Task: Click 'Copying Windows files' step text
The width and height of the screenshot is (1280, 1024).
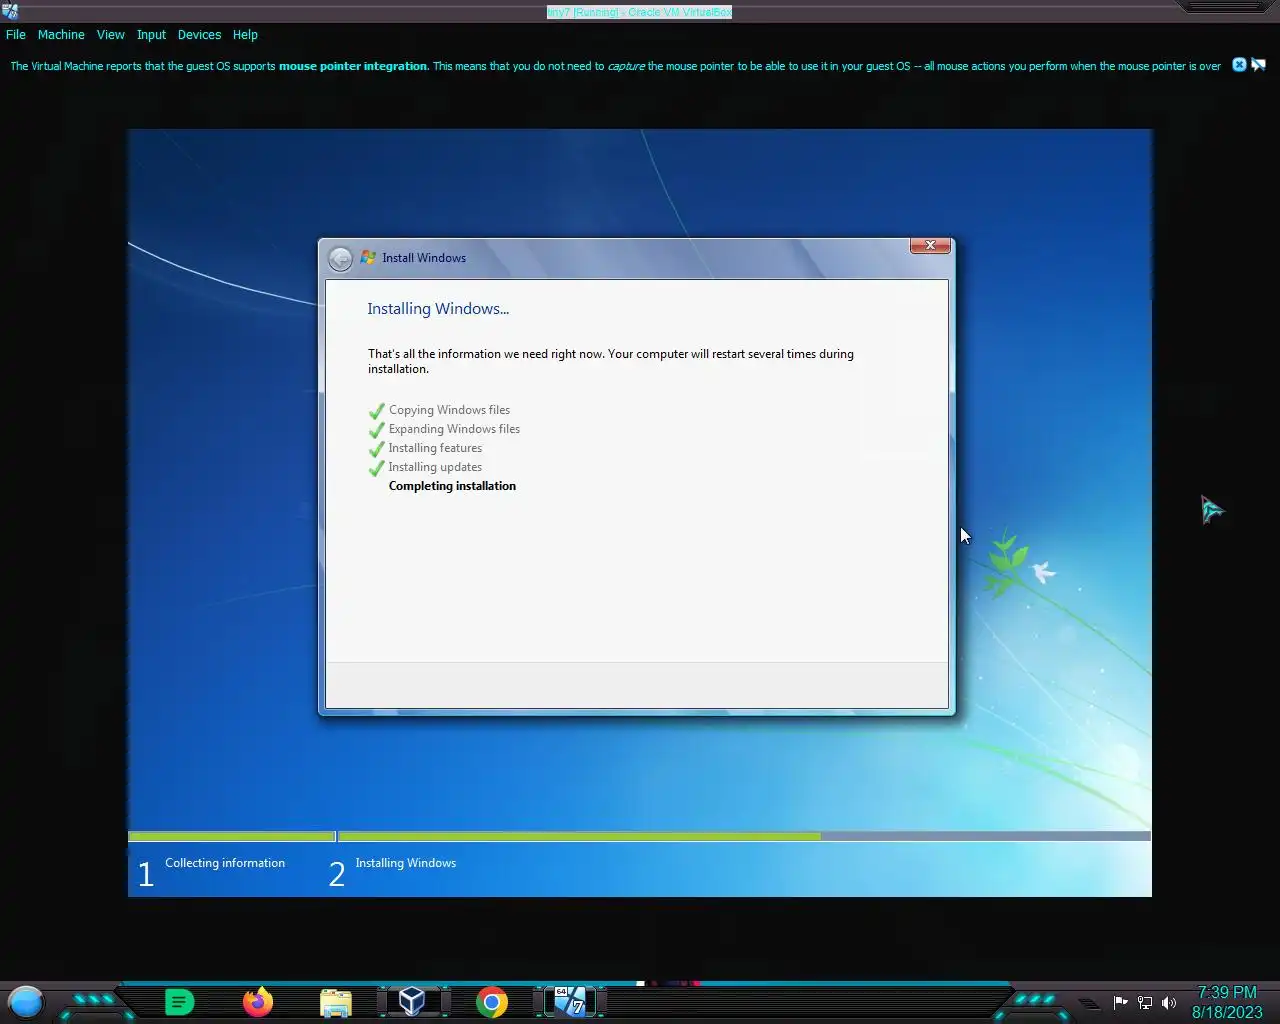Action: (449, 410)
